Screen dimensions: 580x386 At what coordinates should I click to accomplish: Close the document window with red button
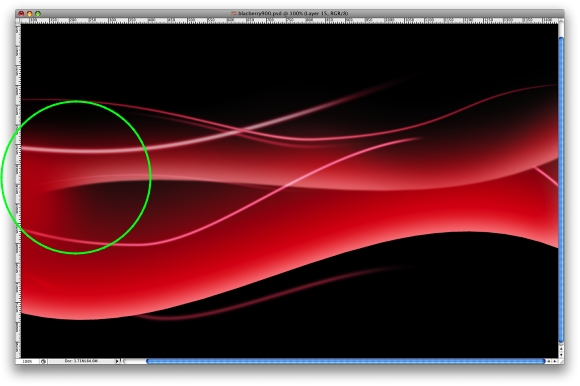tap(21, 13)
